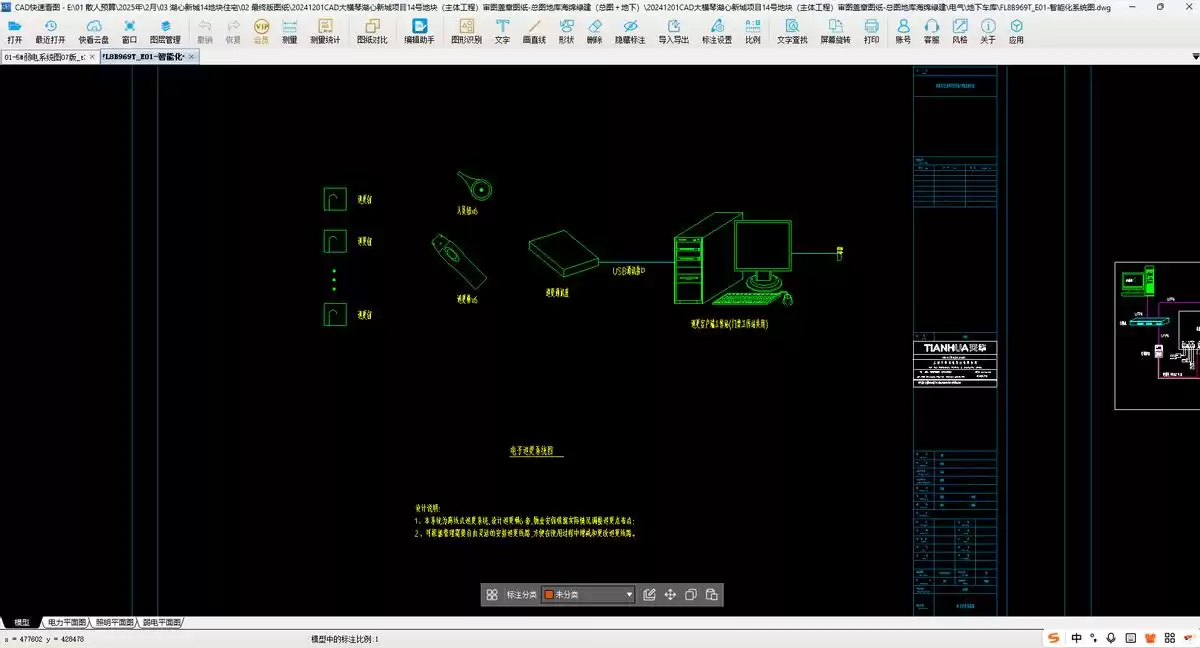Open 文字查找 text search

point(792,31)
